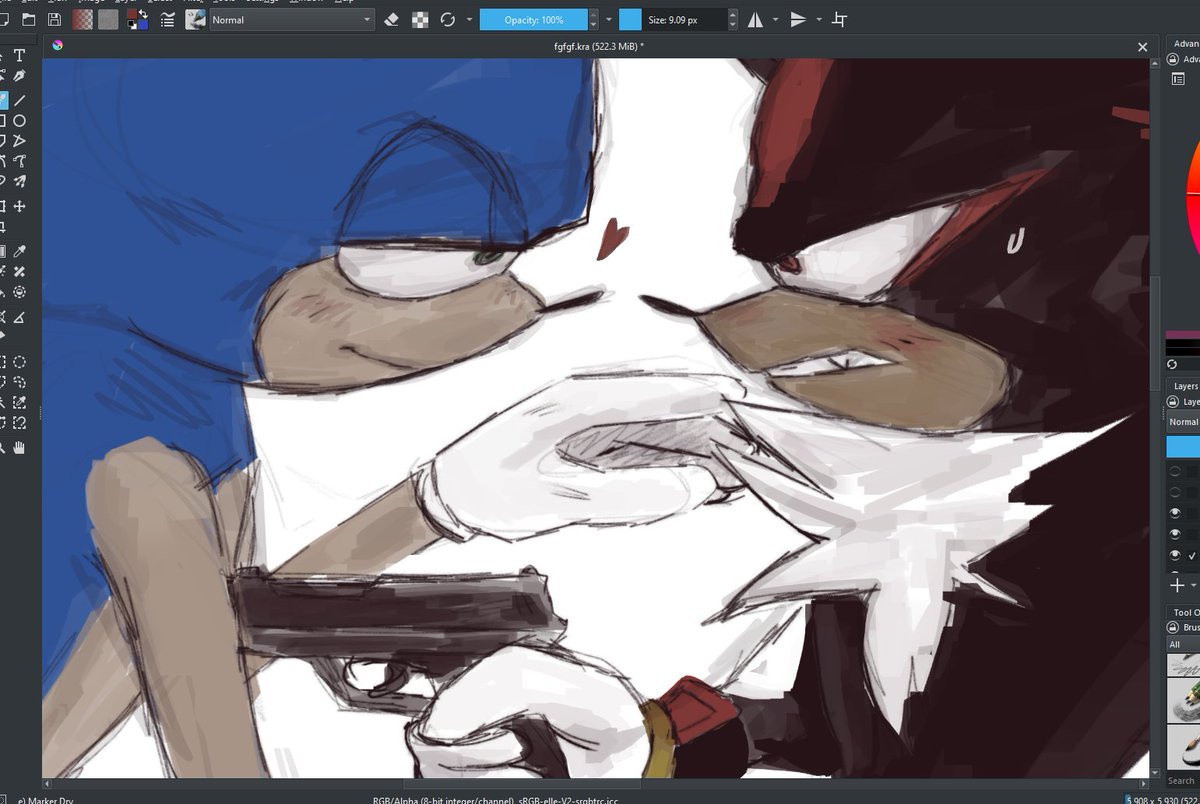Click foreground/background color selector
The height and width of the screenshot is (804, 1200).
(x=138, y=19)
